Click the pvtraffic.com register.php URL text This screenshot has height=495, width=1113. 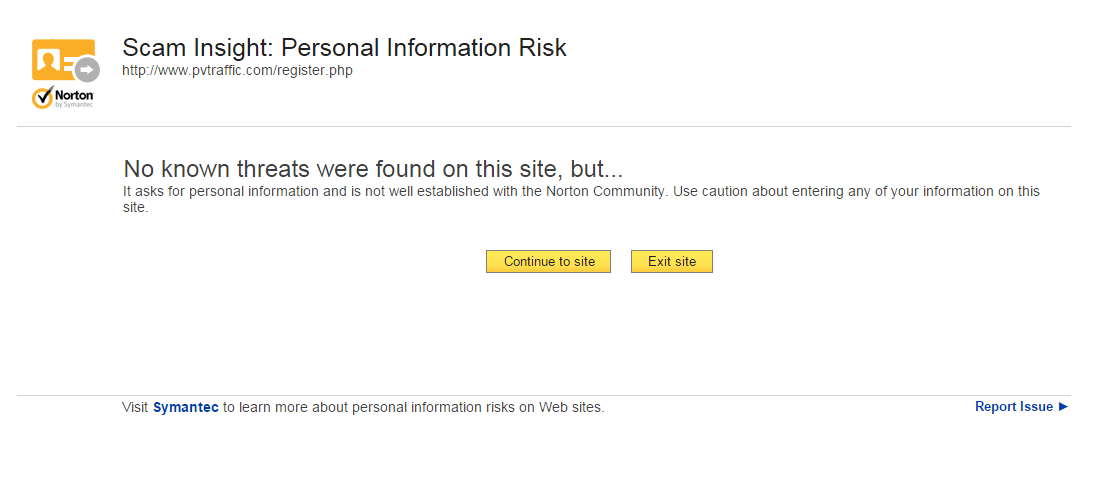237,71
